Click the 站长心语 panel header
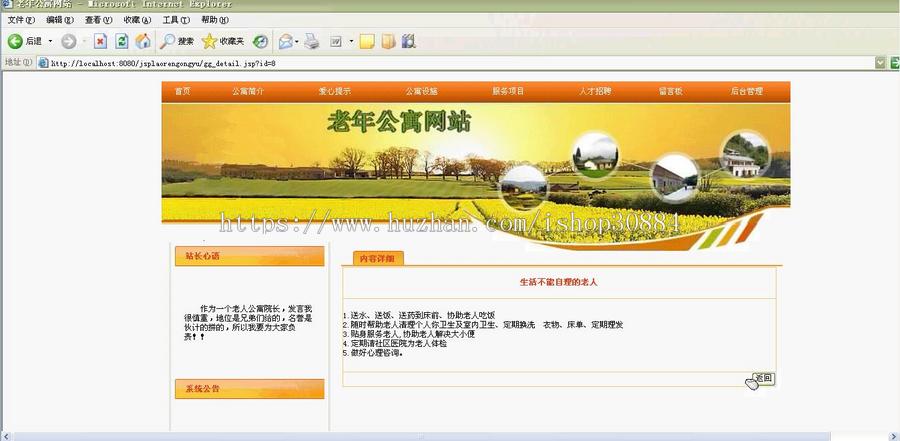This screenshot has height=441, width=900. tap(250, 256)
